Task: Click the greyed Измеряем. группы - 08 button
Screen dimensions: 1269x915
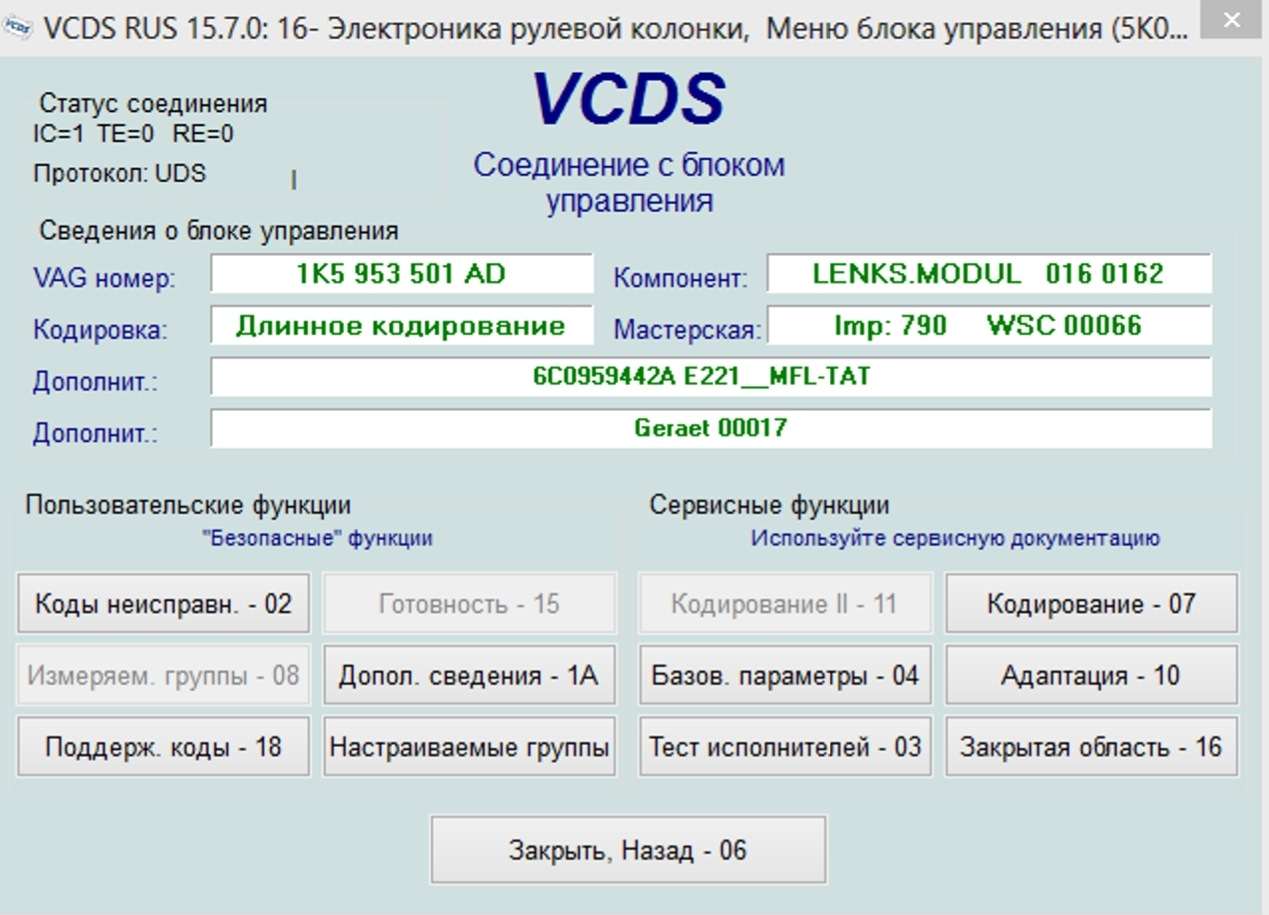Action: pyautogui.click(x=163, y=676)
